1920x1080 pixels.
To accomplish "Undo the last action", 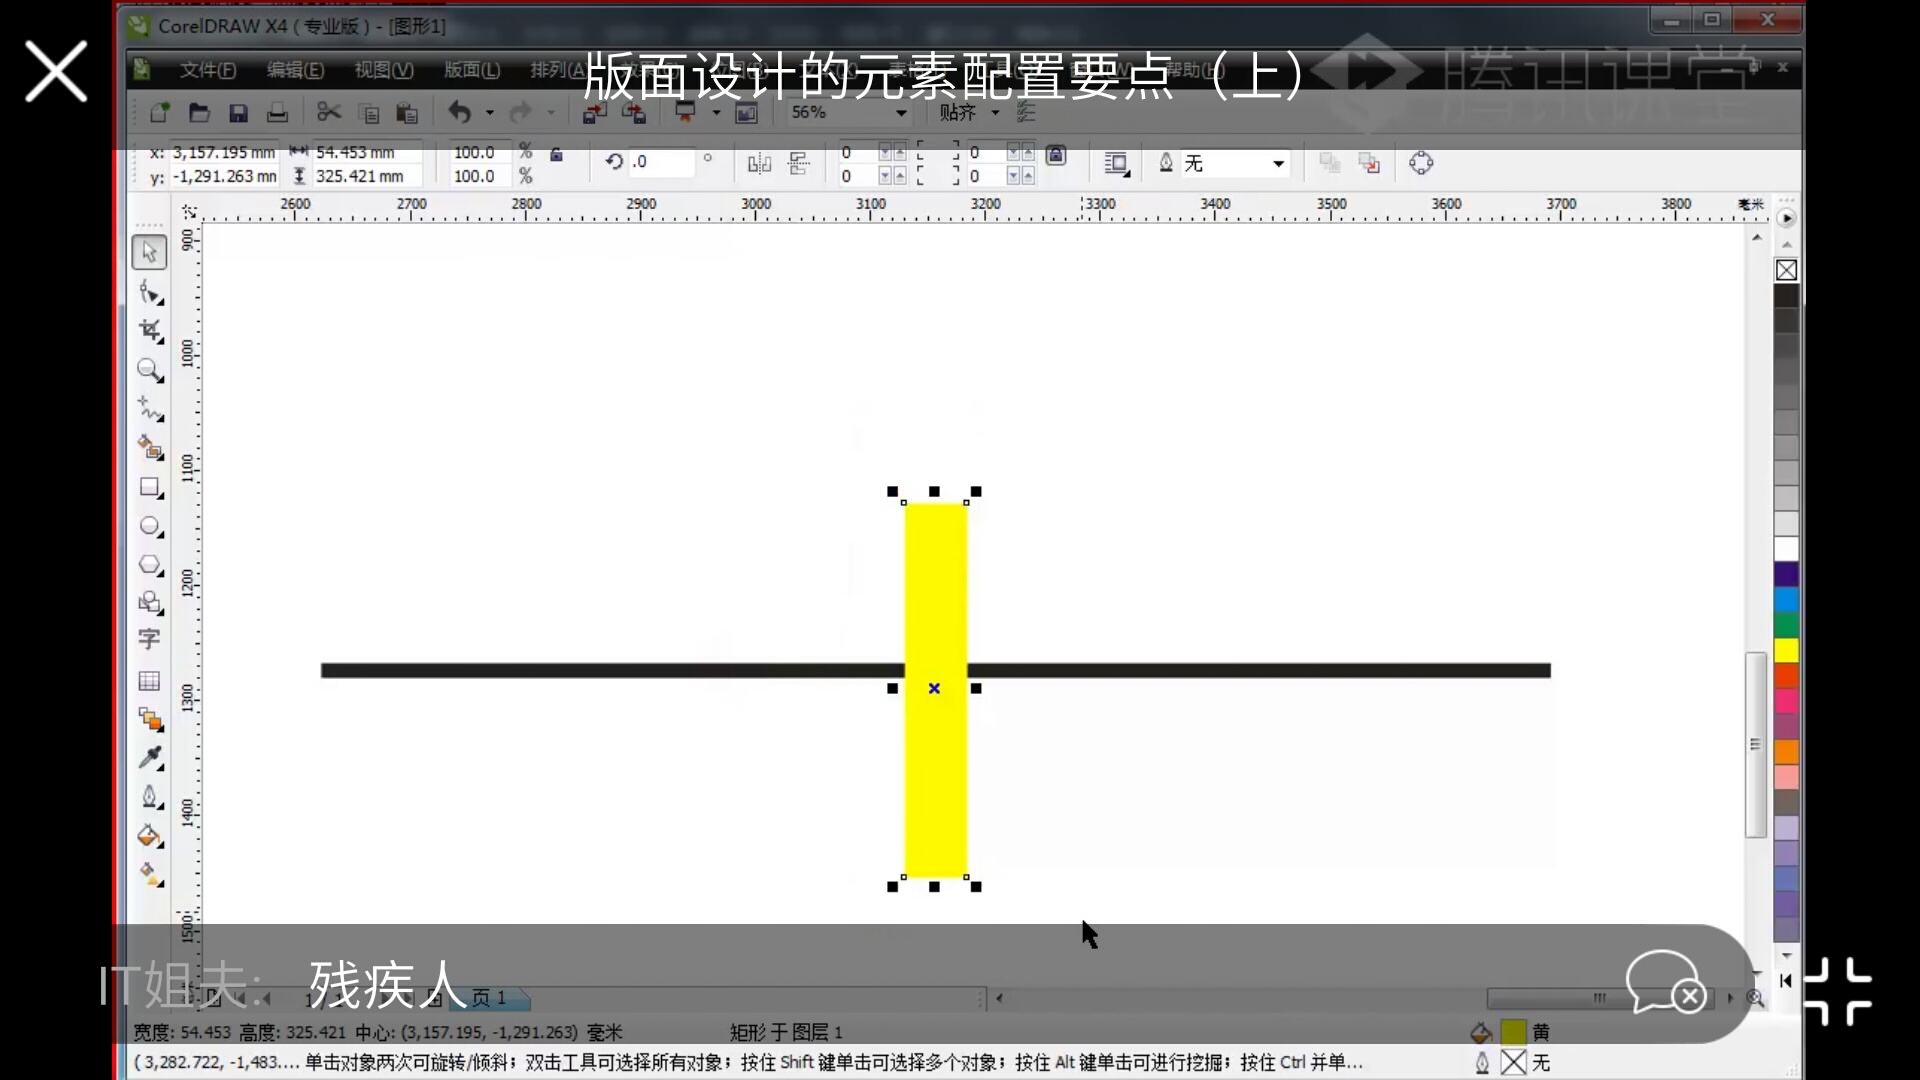I will click(x=460, y=112).
